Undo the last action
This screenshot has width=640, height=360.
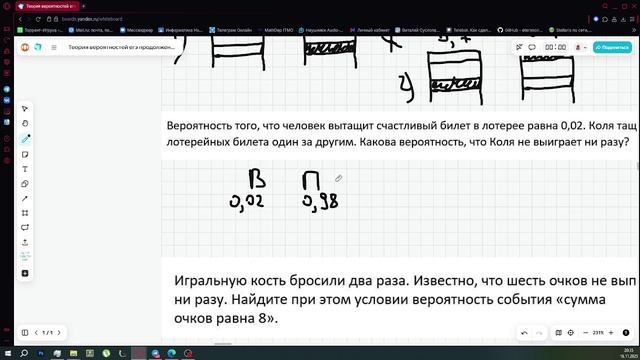click(524, 333)
